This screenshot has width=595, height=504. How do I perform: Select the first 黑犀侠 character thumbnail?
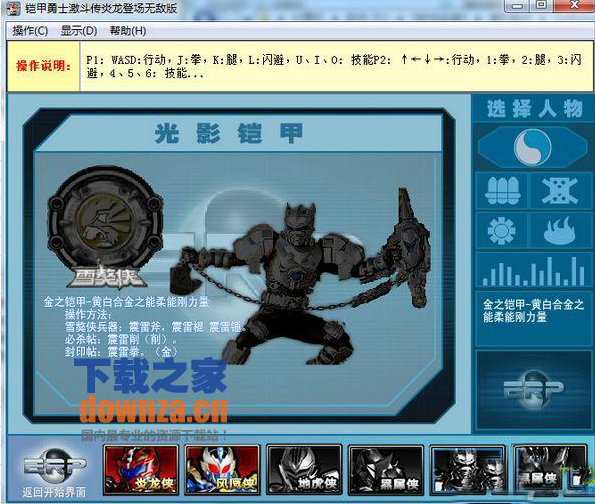pos(386,470)
